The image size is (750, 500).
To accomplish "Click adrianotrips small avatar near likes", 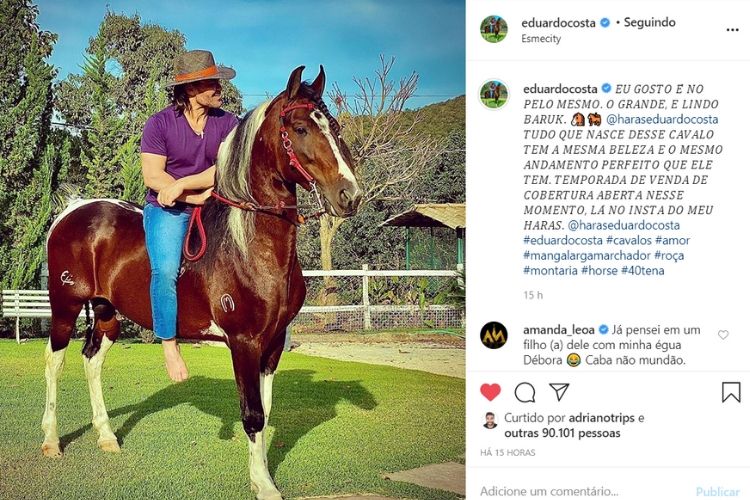I will tap(490, 420).
